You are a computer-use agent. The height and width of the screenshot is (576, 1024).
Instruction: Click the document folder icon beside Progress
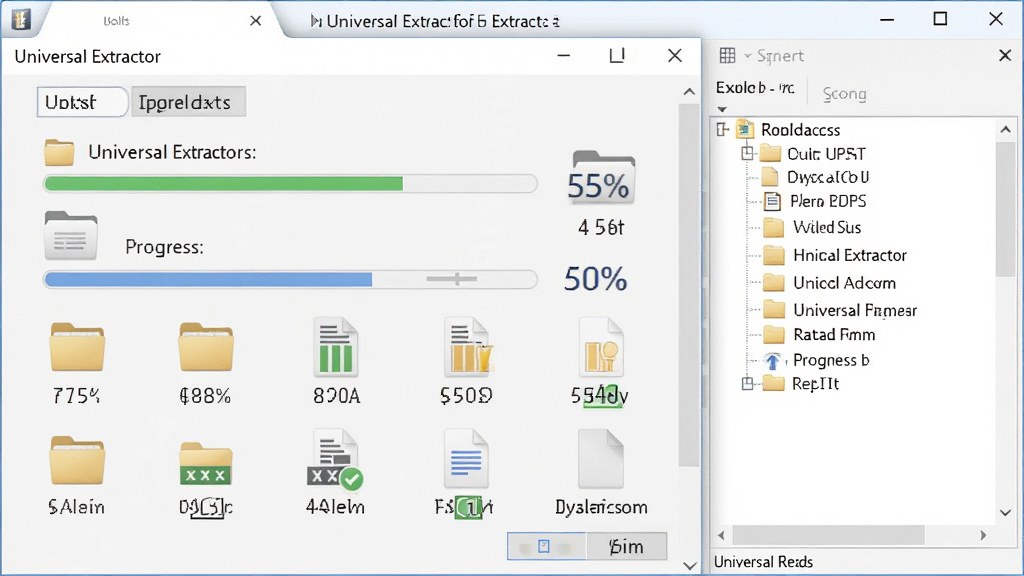(71, 236)
